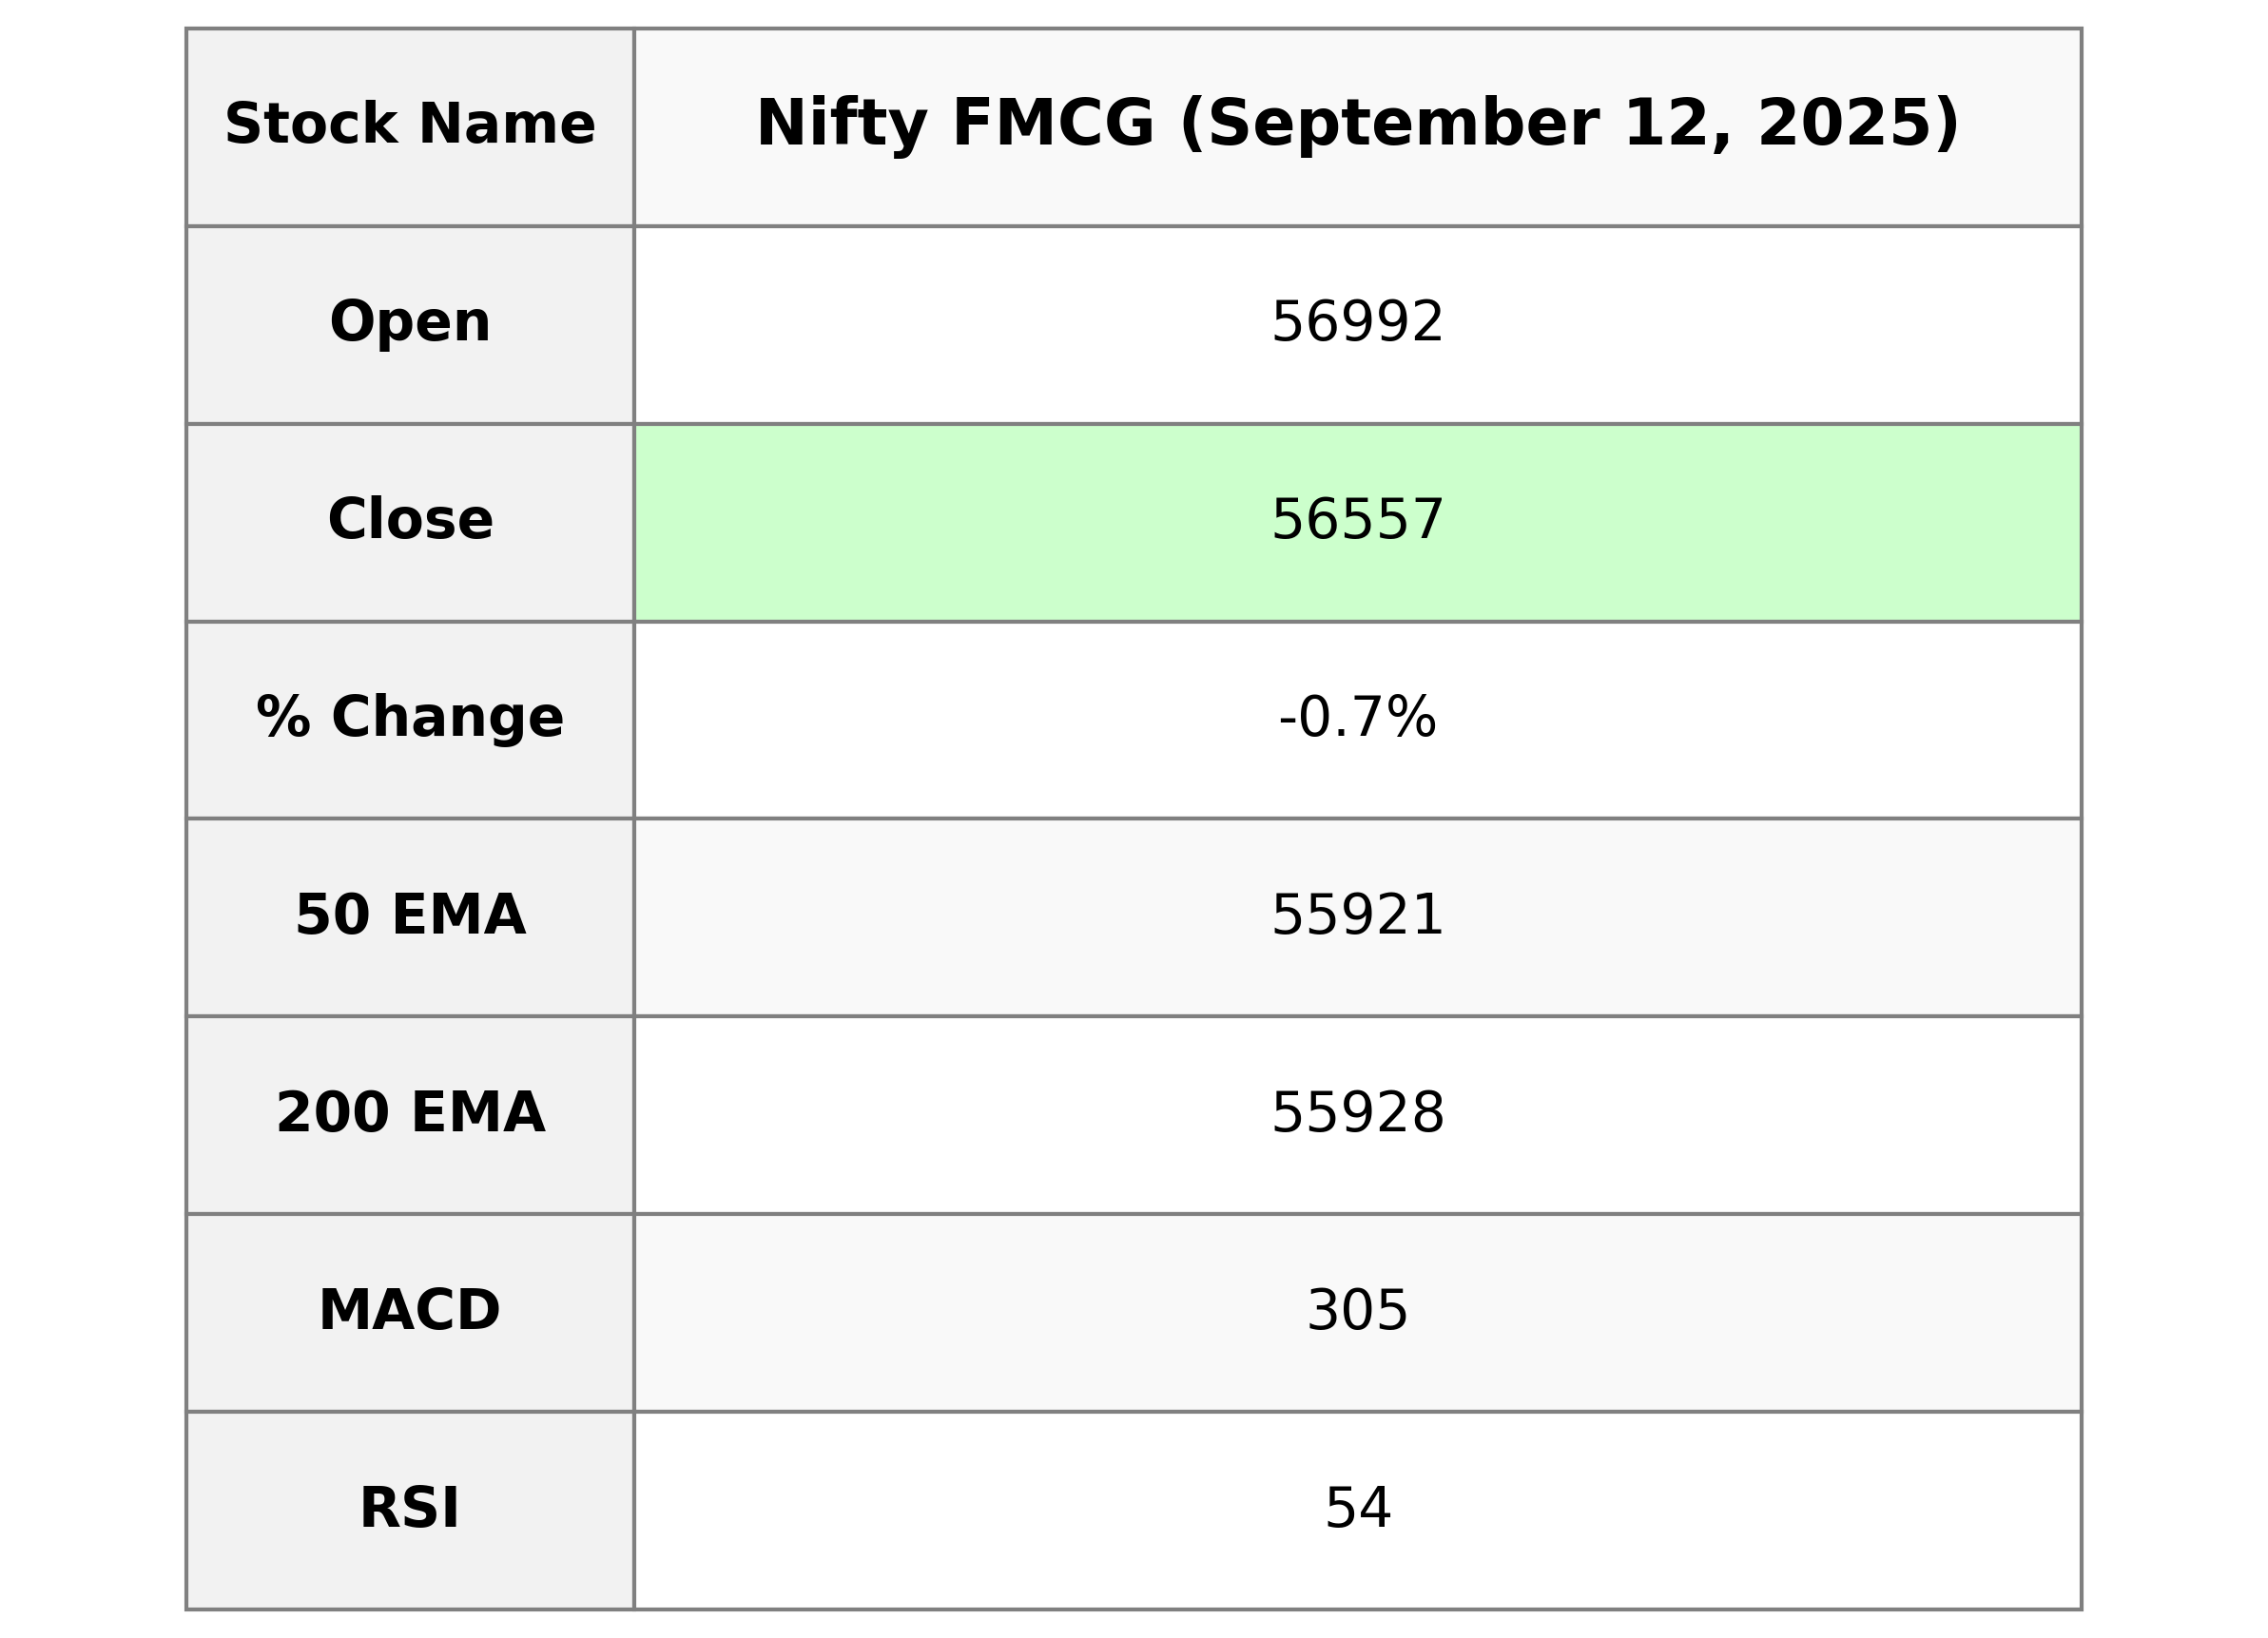Click the word "Name" in the header
This screenshot has width=2268, height=1638.
pos(507,125)
